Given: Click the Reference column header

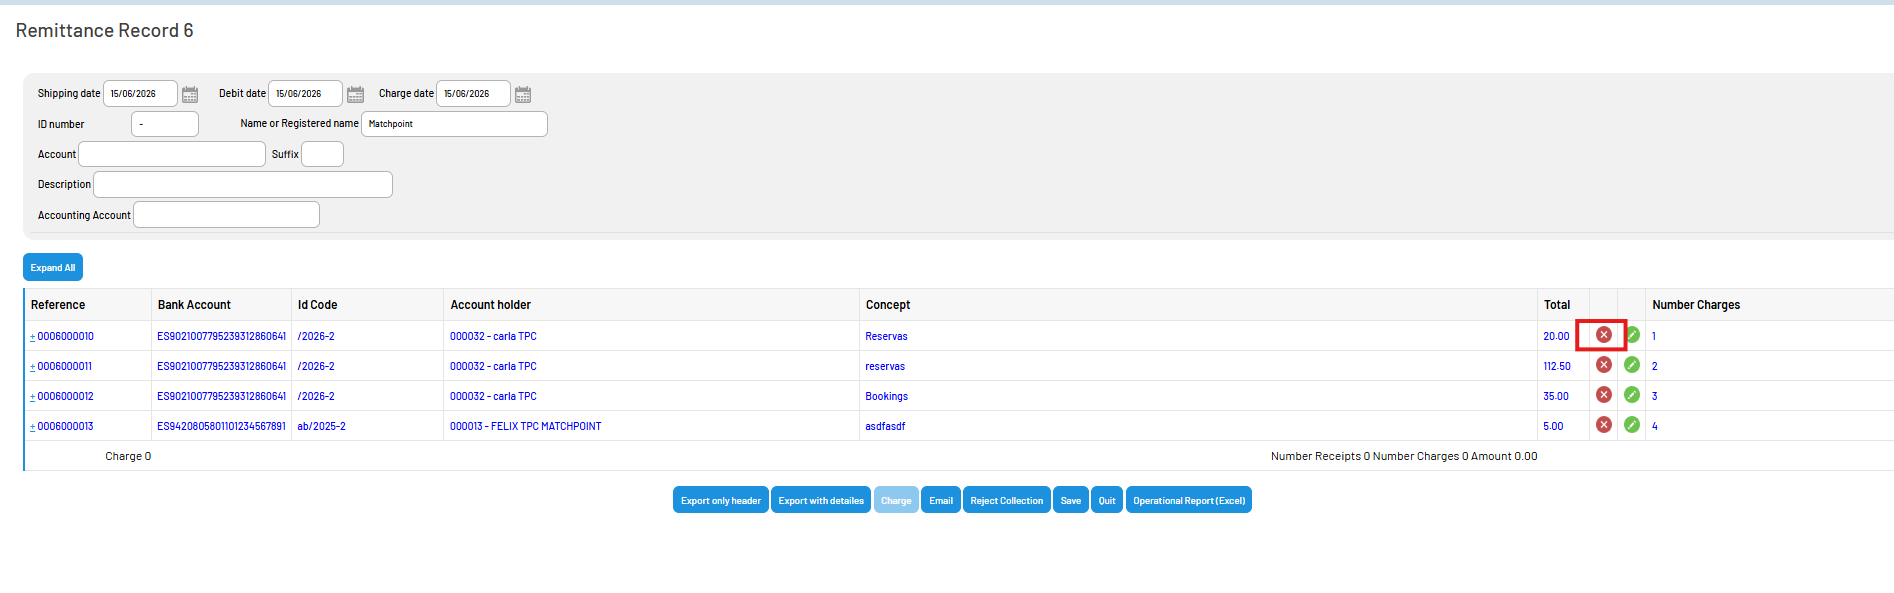Looking at the screenshot, I should point(58,305).
